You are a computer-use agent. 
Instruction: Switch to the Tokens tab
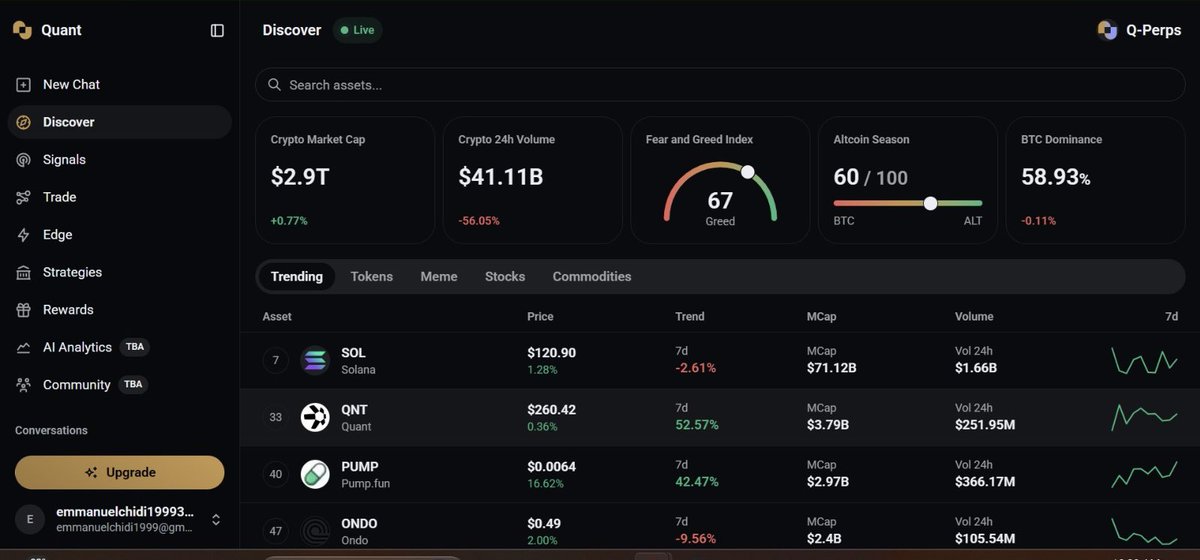point(372,276)
